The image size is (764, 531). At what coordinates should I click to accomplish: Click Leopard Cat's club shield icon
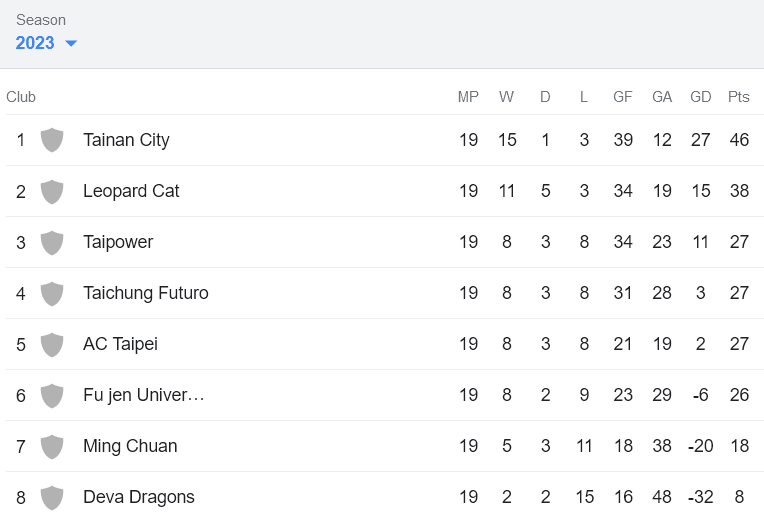(x=52, y=191)
